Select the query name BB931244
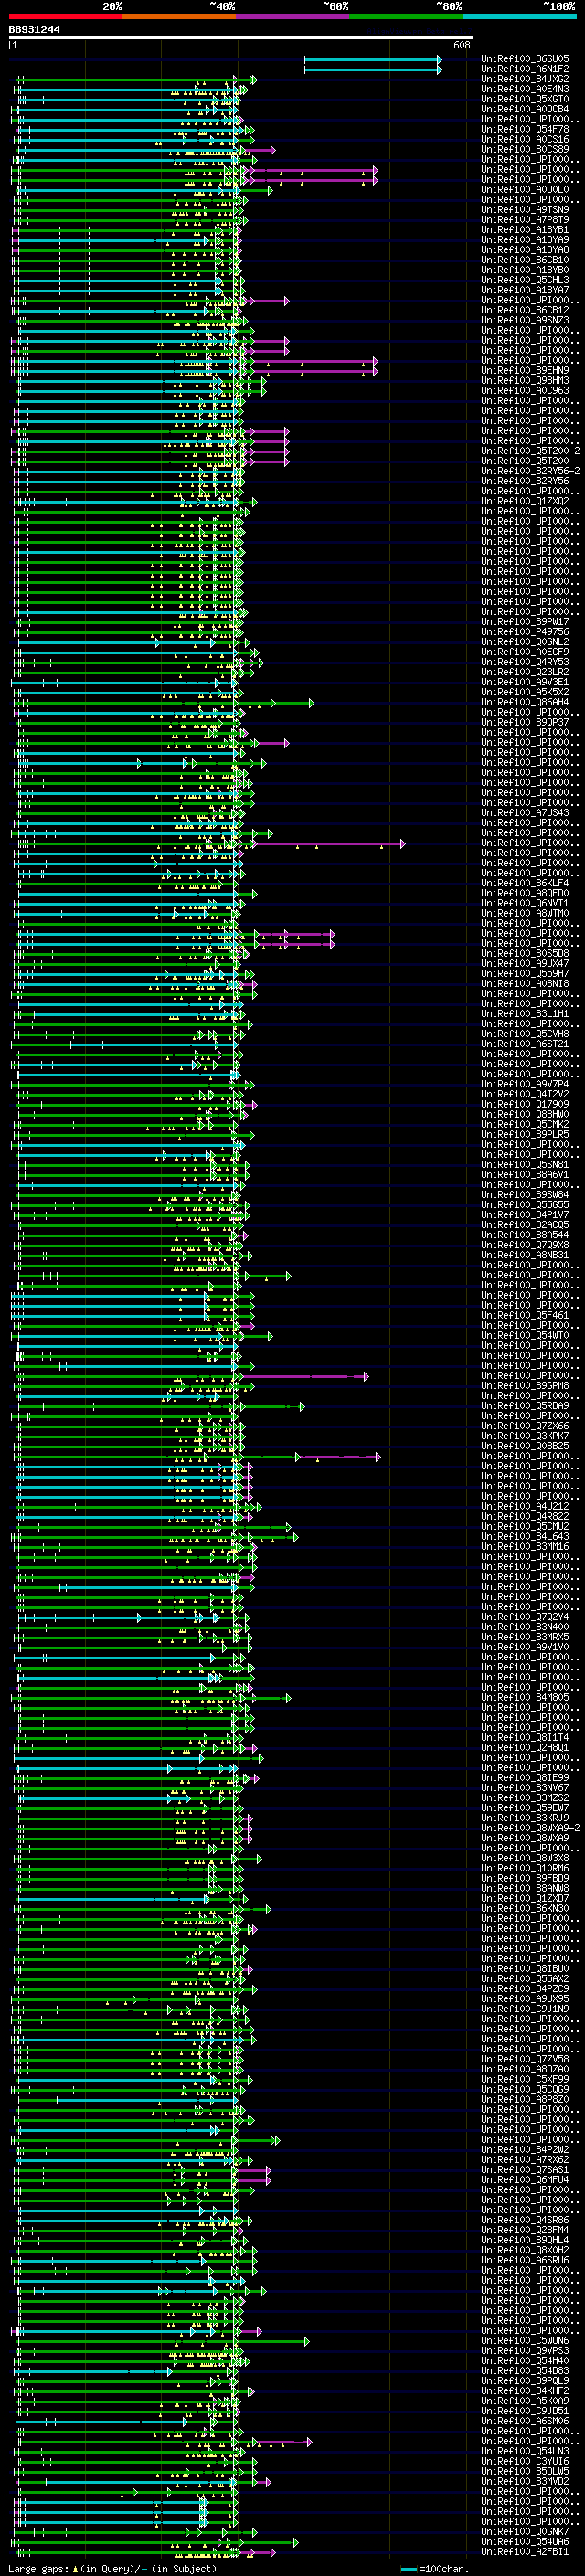585x2576 pixels. click(x=34, y=29)
